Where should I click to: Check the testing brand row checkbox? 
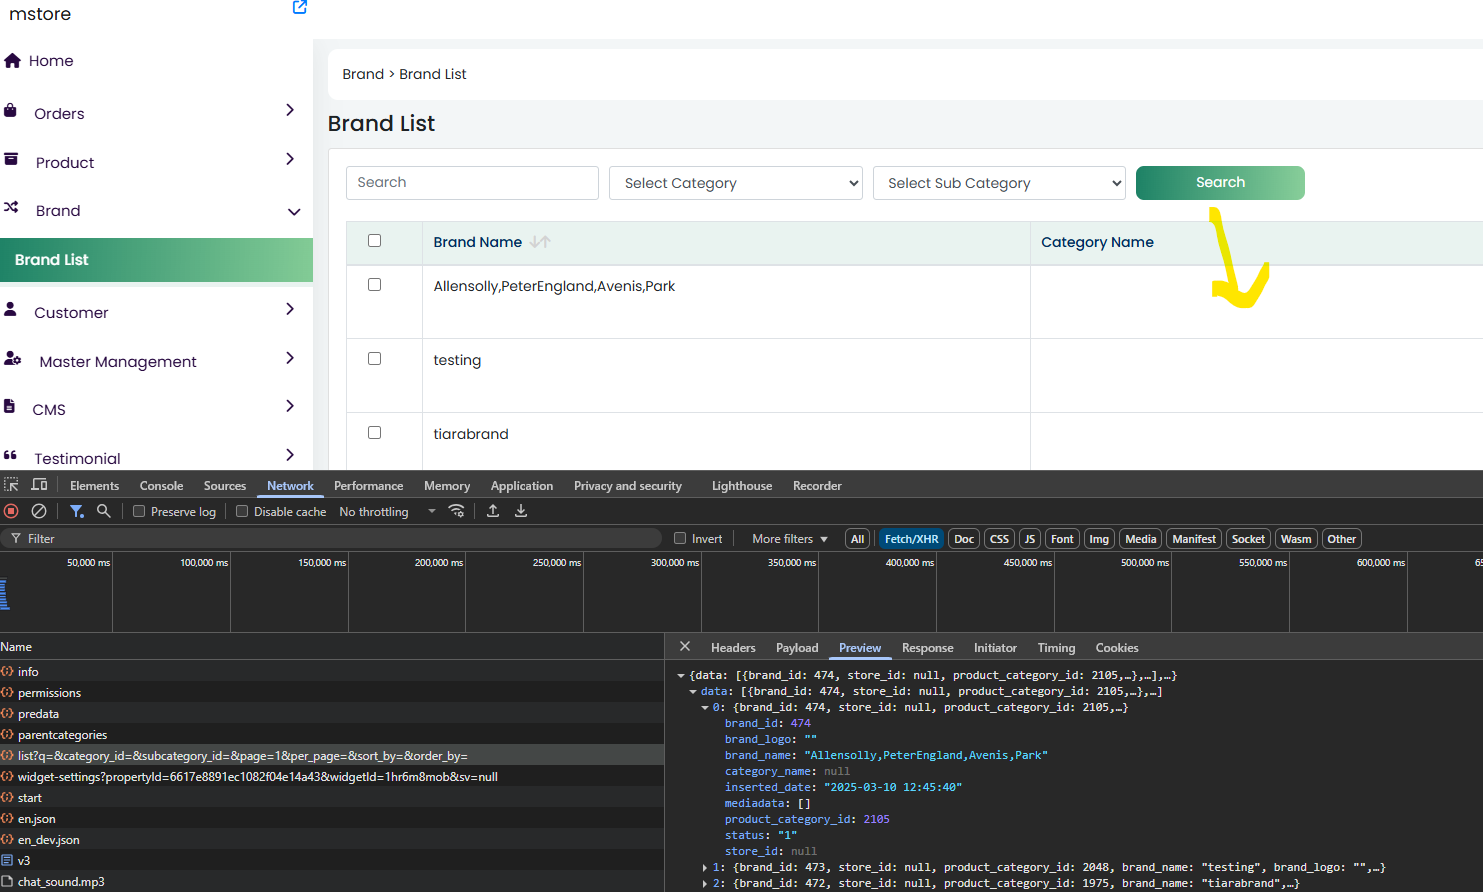[374, 359]
